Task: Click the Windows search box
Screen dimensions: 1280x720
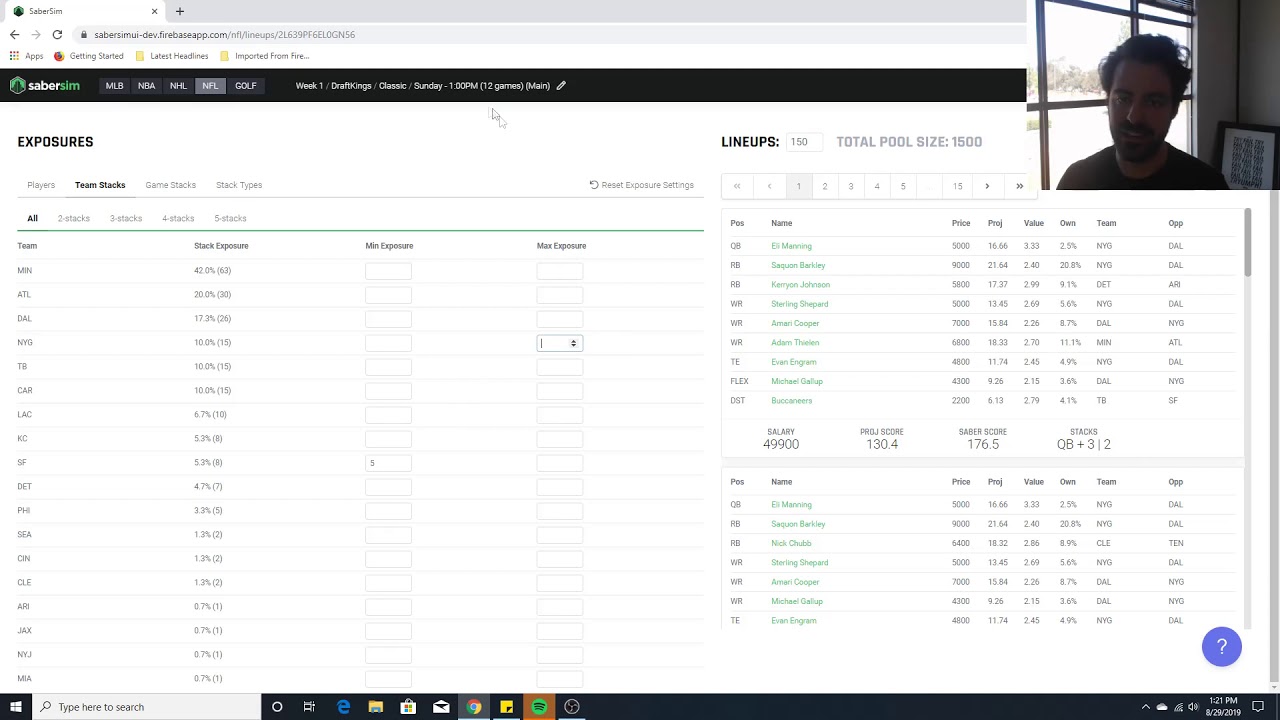Action: [x=145, y=707]
